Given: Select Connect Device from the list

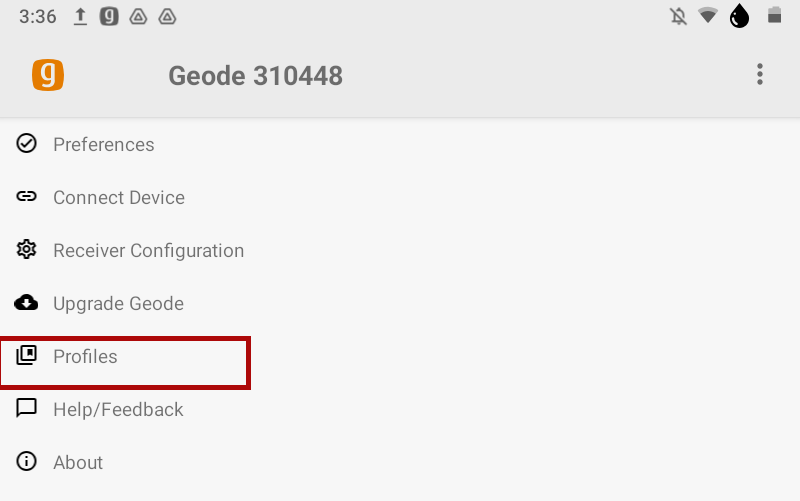Looking at the screenshot, I should (x=119, y=198).
